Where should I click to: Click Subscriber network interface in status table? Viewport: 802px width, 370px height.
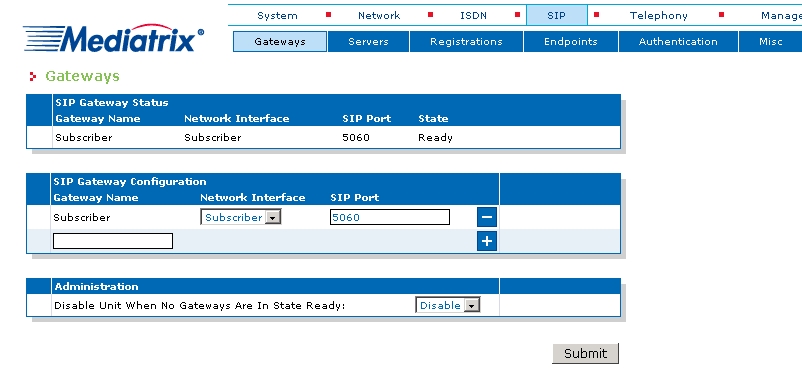pos(213,138)
